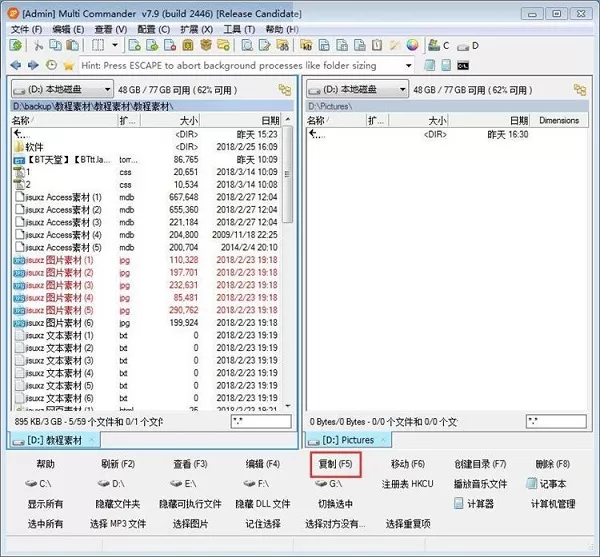Click the folder tree icon in right panel header
Screen dimensions: 600x557
point(580,90)
